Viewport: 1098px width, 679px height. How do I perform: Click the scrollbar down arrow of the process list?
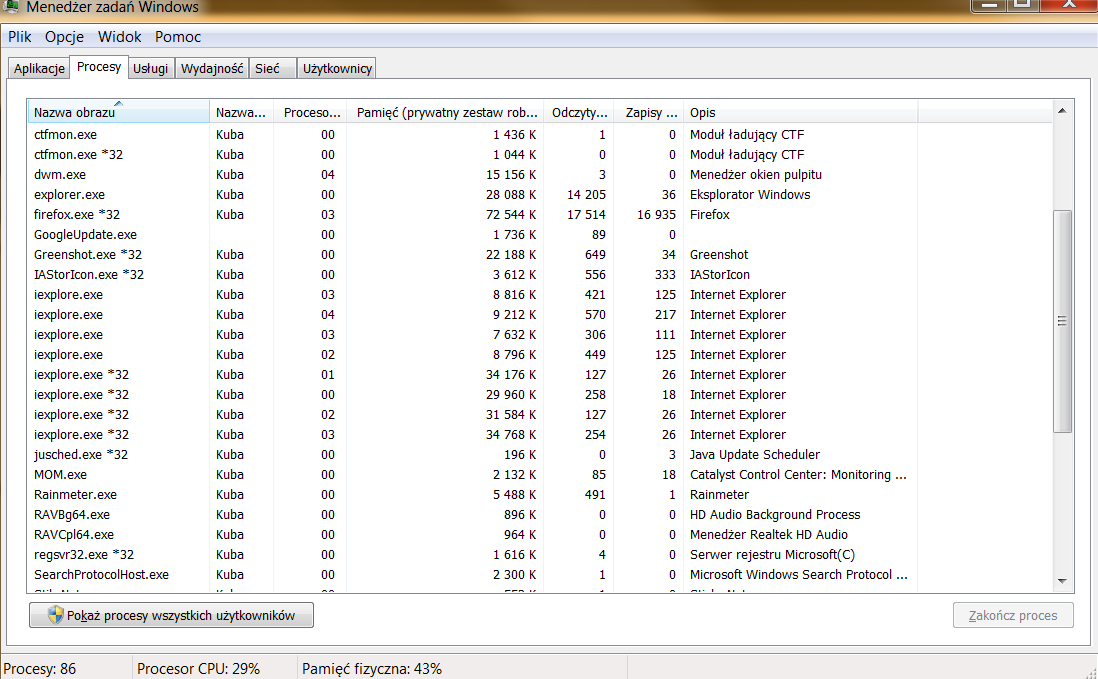point(1062,582)
